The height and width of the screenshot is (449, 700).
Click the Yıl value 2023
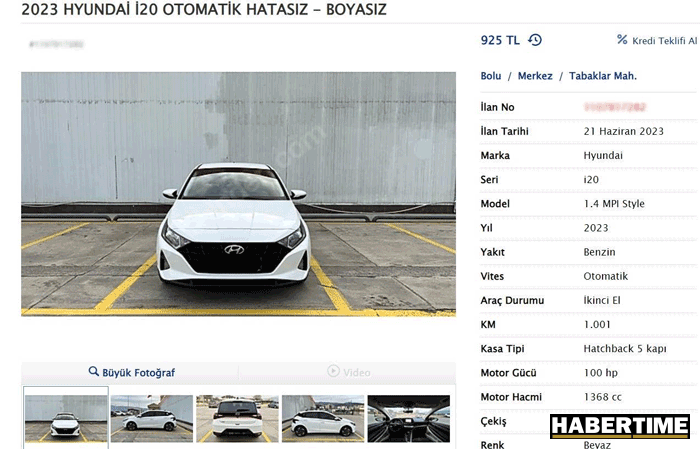click(x=596, y=228)
